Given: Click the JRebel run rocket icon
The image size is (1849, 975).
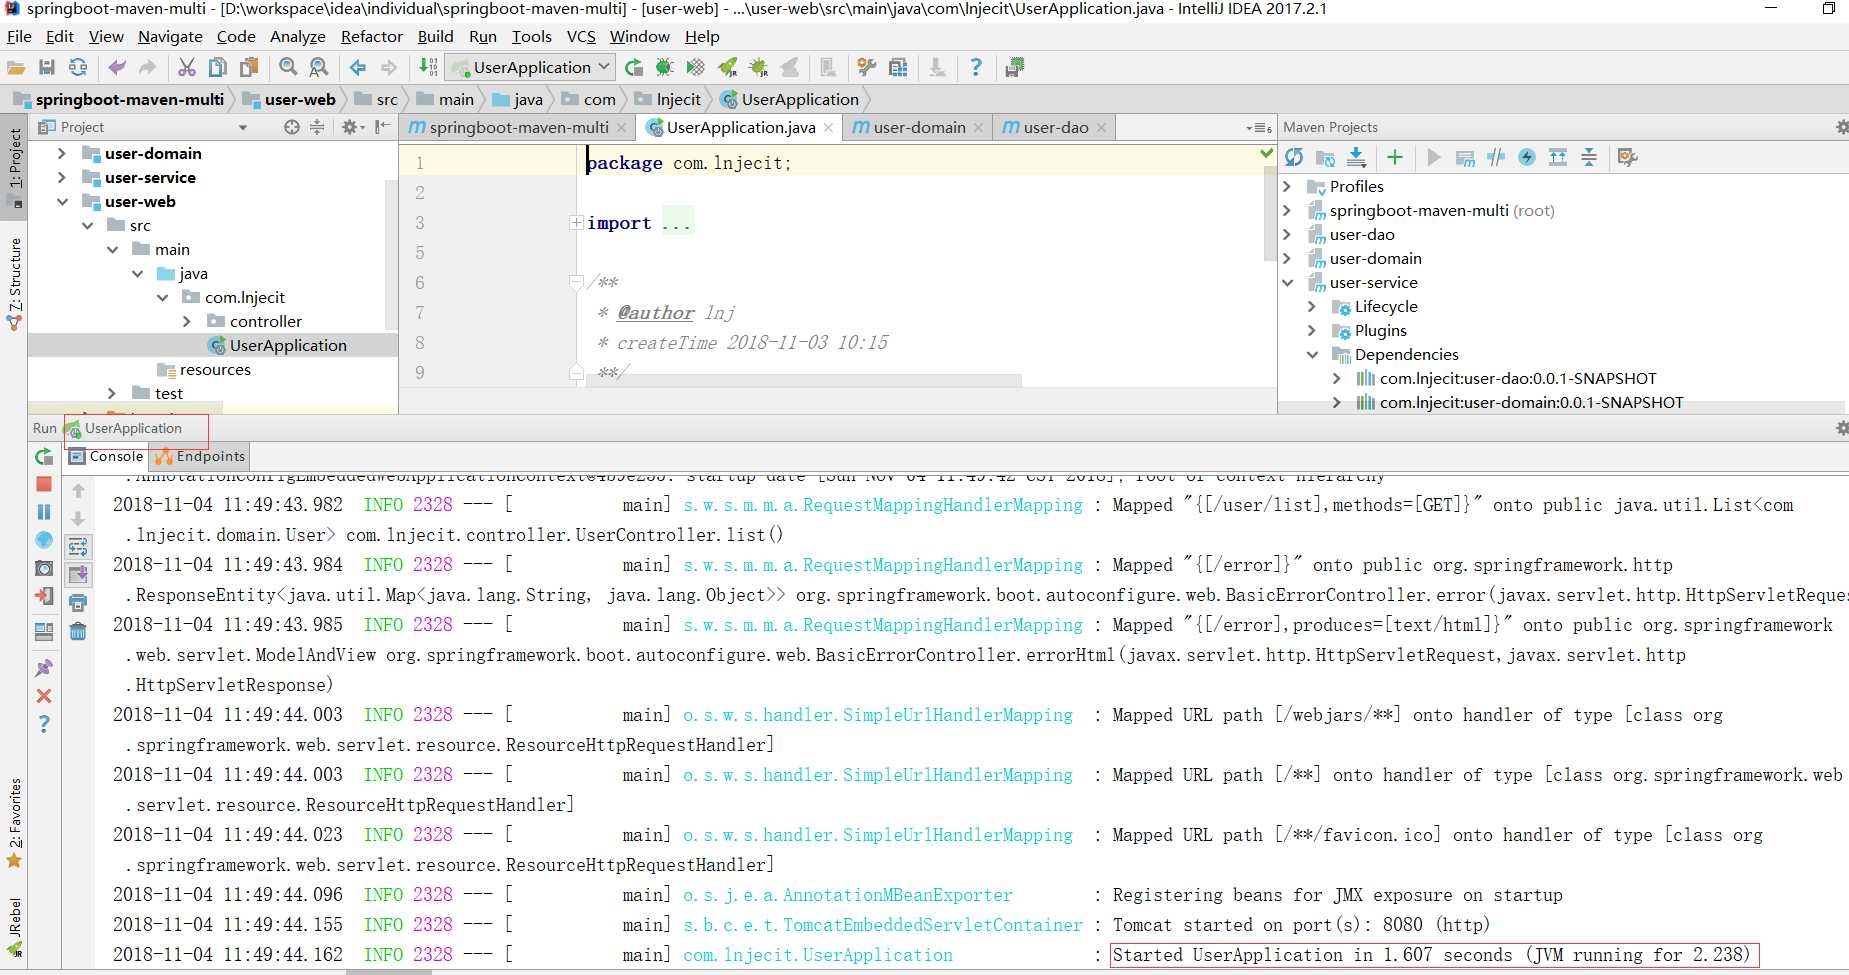Looking at the screenshot, I should [727, 67].
